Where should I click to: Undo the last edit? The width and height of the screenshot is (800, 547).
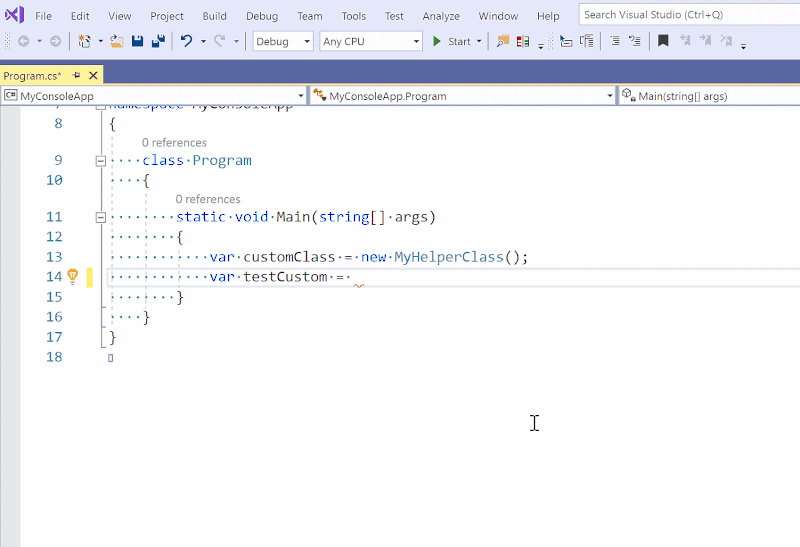click(x=187, y=41)
